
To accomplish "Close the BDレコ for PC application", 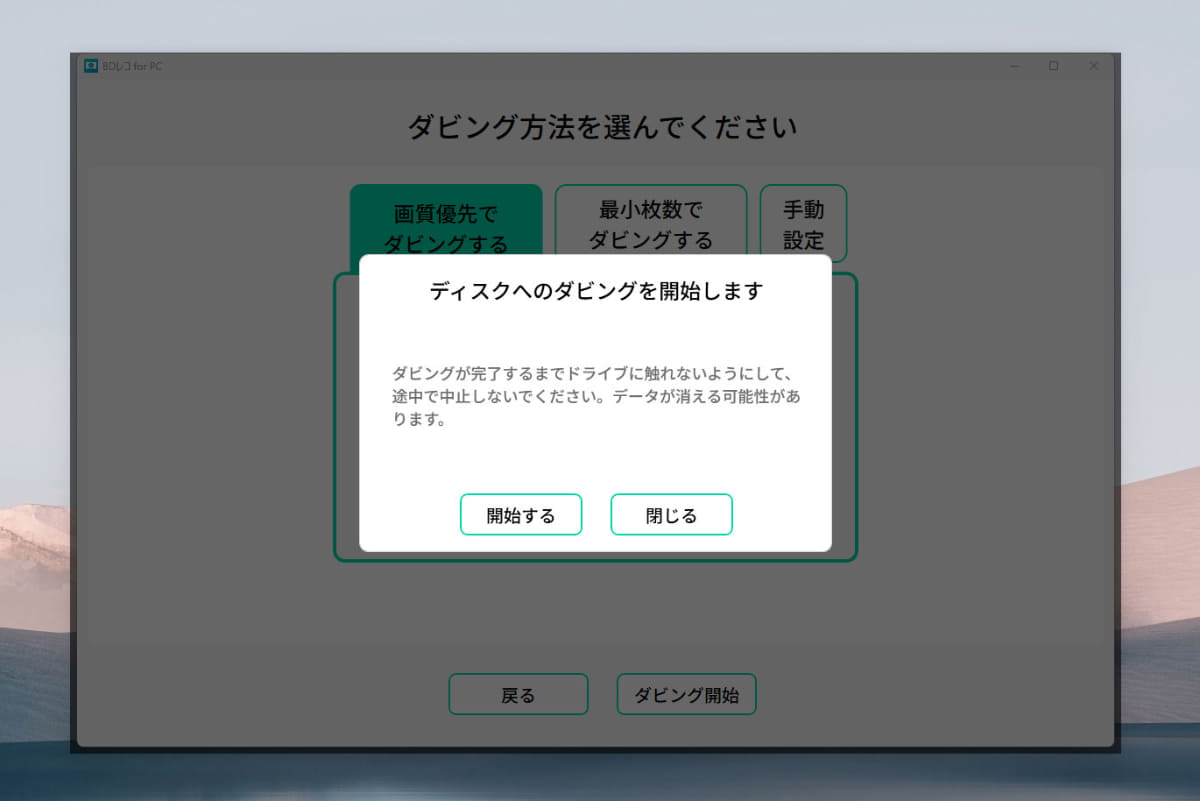I will click(x=1093, y=66).
